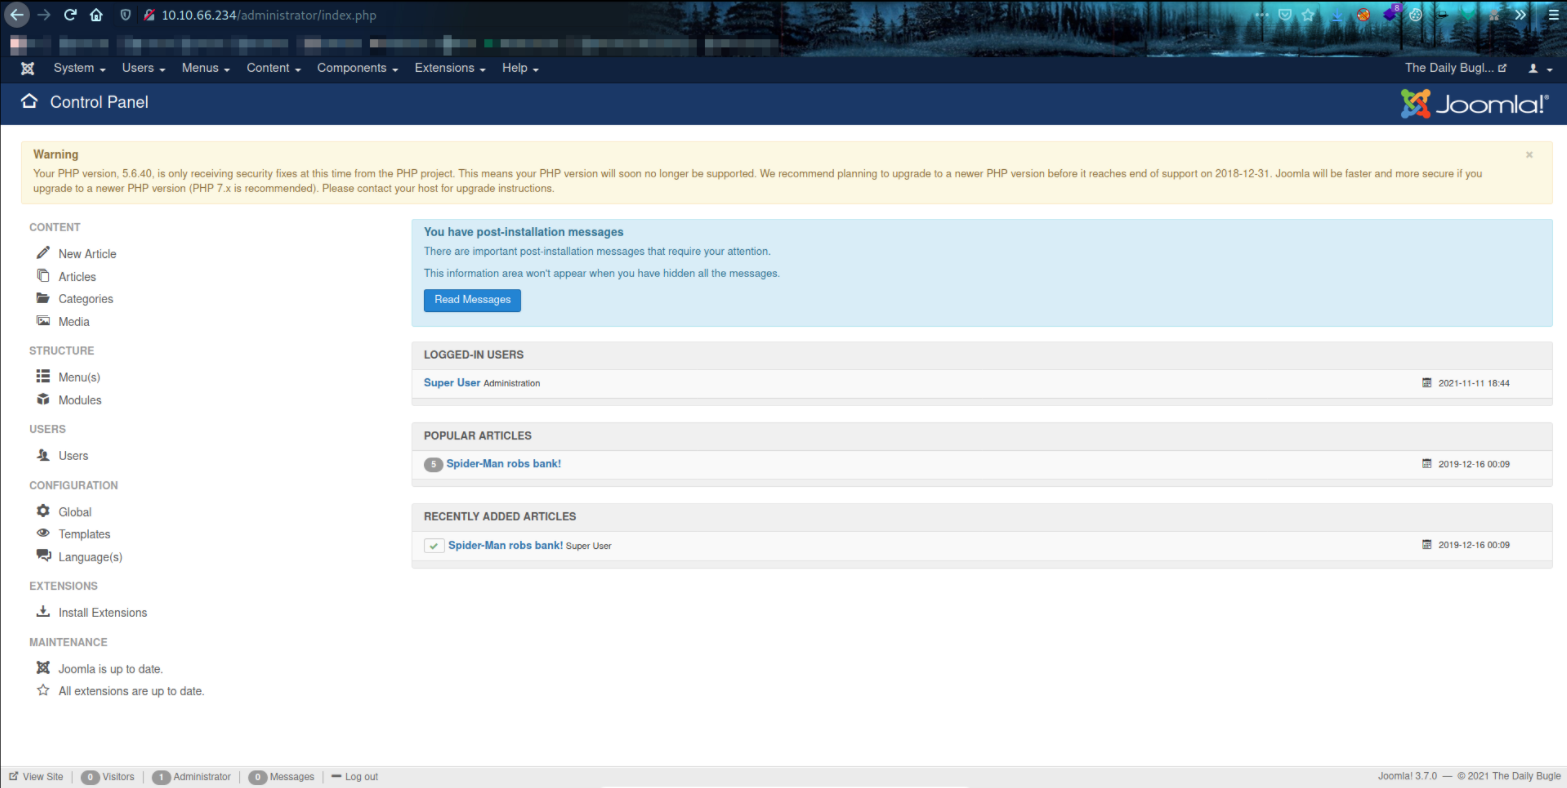Open the browser hamburger menu
Screen dimensions: 1567x788
1552,15
